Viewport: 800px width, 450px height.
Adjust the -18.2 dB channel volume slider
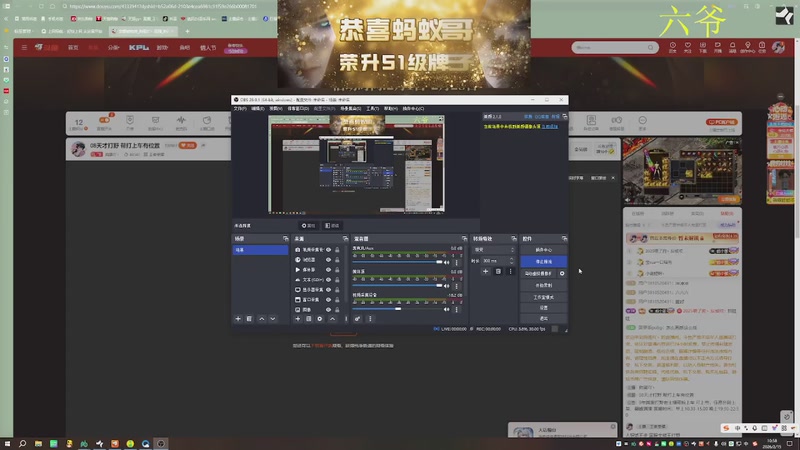coord(397,309)
